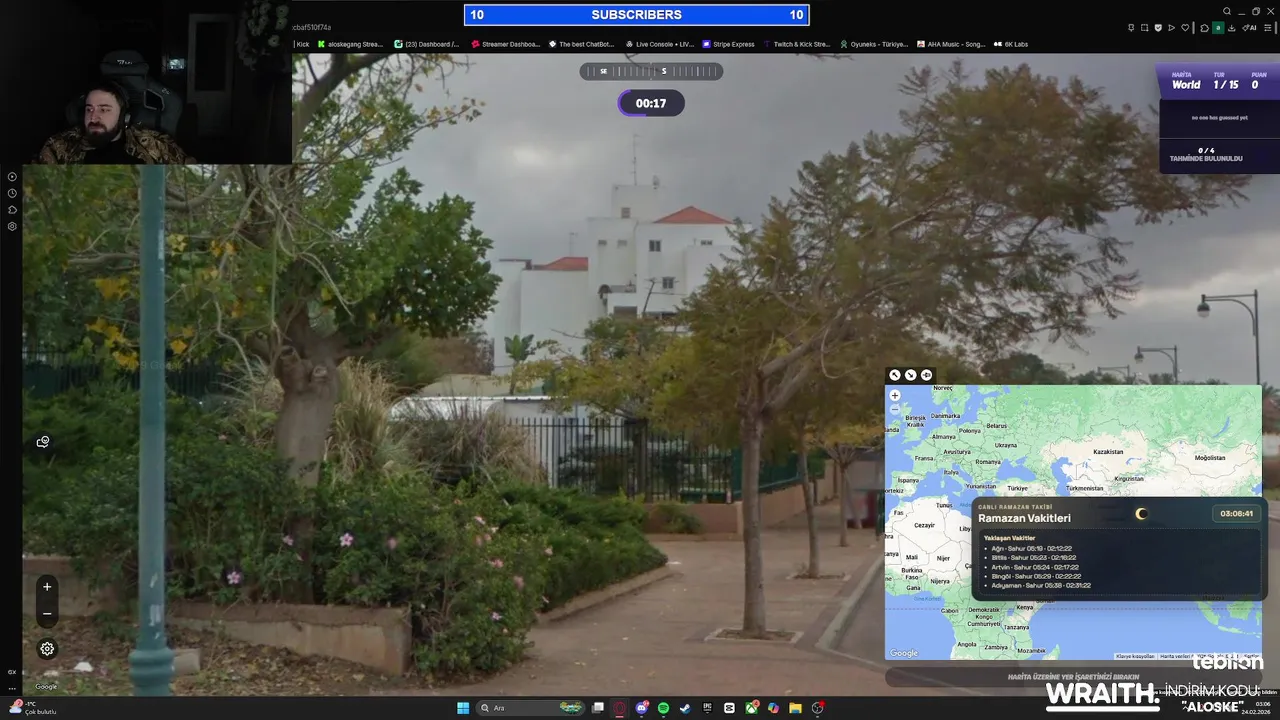Click the 03:06:41 Ramazan clock
This screenshot has width=1280, height=720.
click(x=1237, y=513)
